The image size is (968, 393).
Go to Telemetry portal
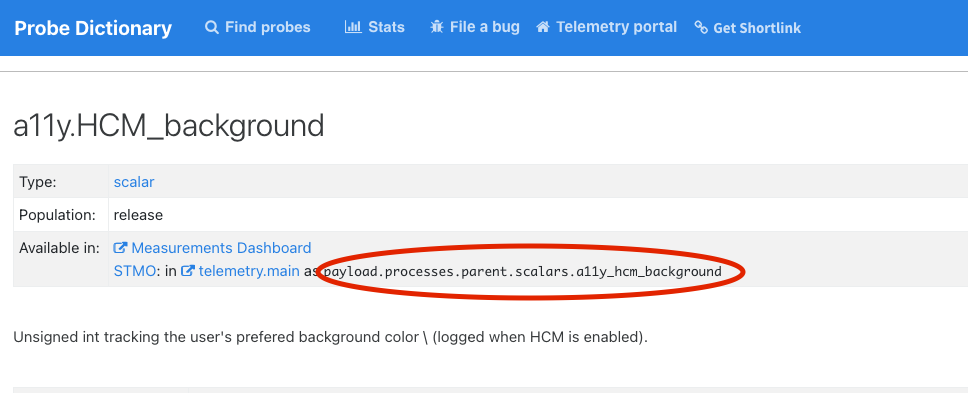pos(606,27)
